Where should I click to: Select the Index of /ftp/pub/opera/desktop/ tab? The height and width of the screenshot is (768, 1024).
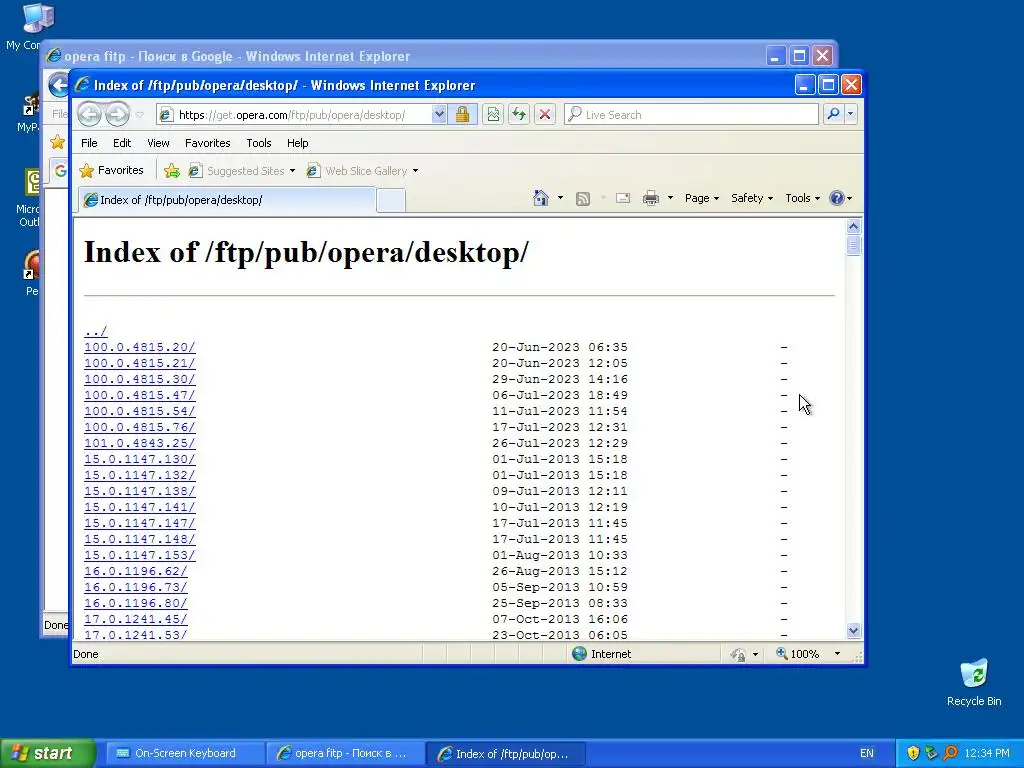pyautogui.click(x=227, y=200)
